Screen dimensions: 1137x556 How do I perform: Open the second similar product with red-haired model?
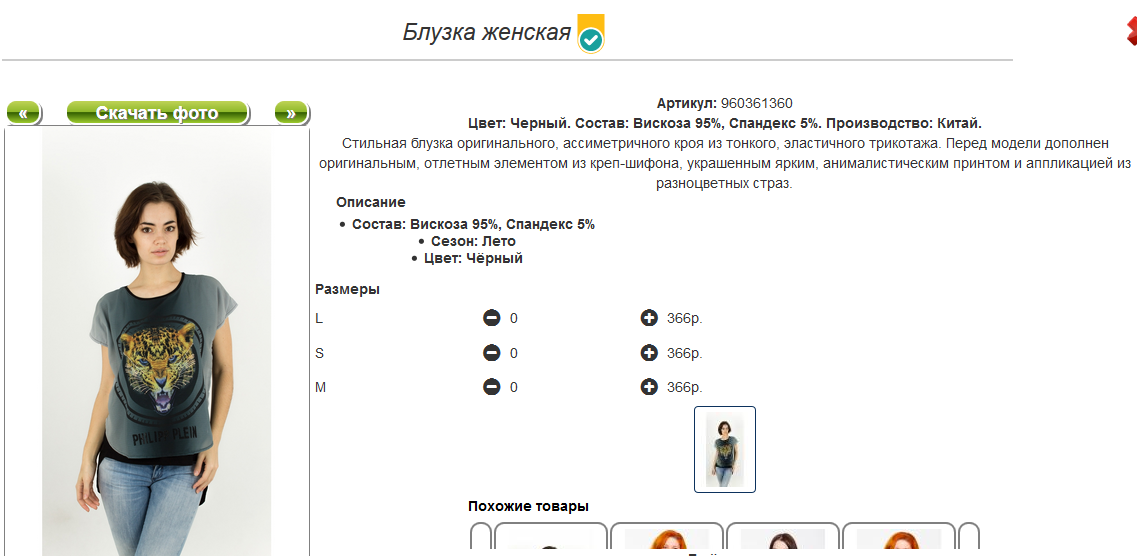pyautogui.click(x=667, y=539)
